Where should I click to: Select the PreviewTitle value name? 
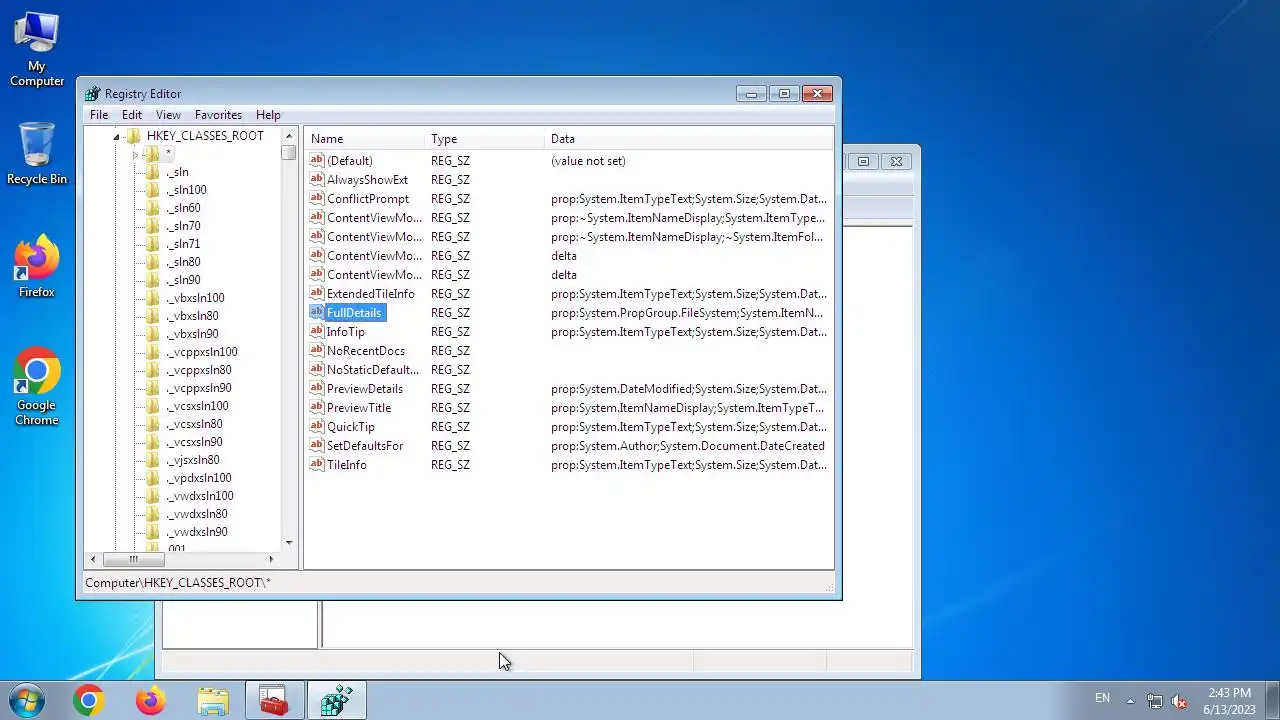[x=359, y=407]
